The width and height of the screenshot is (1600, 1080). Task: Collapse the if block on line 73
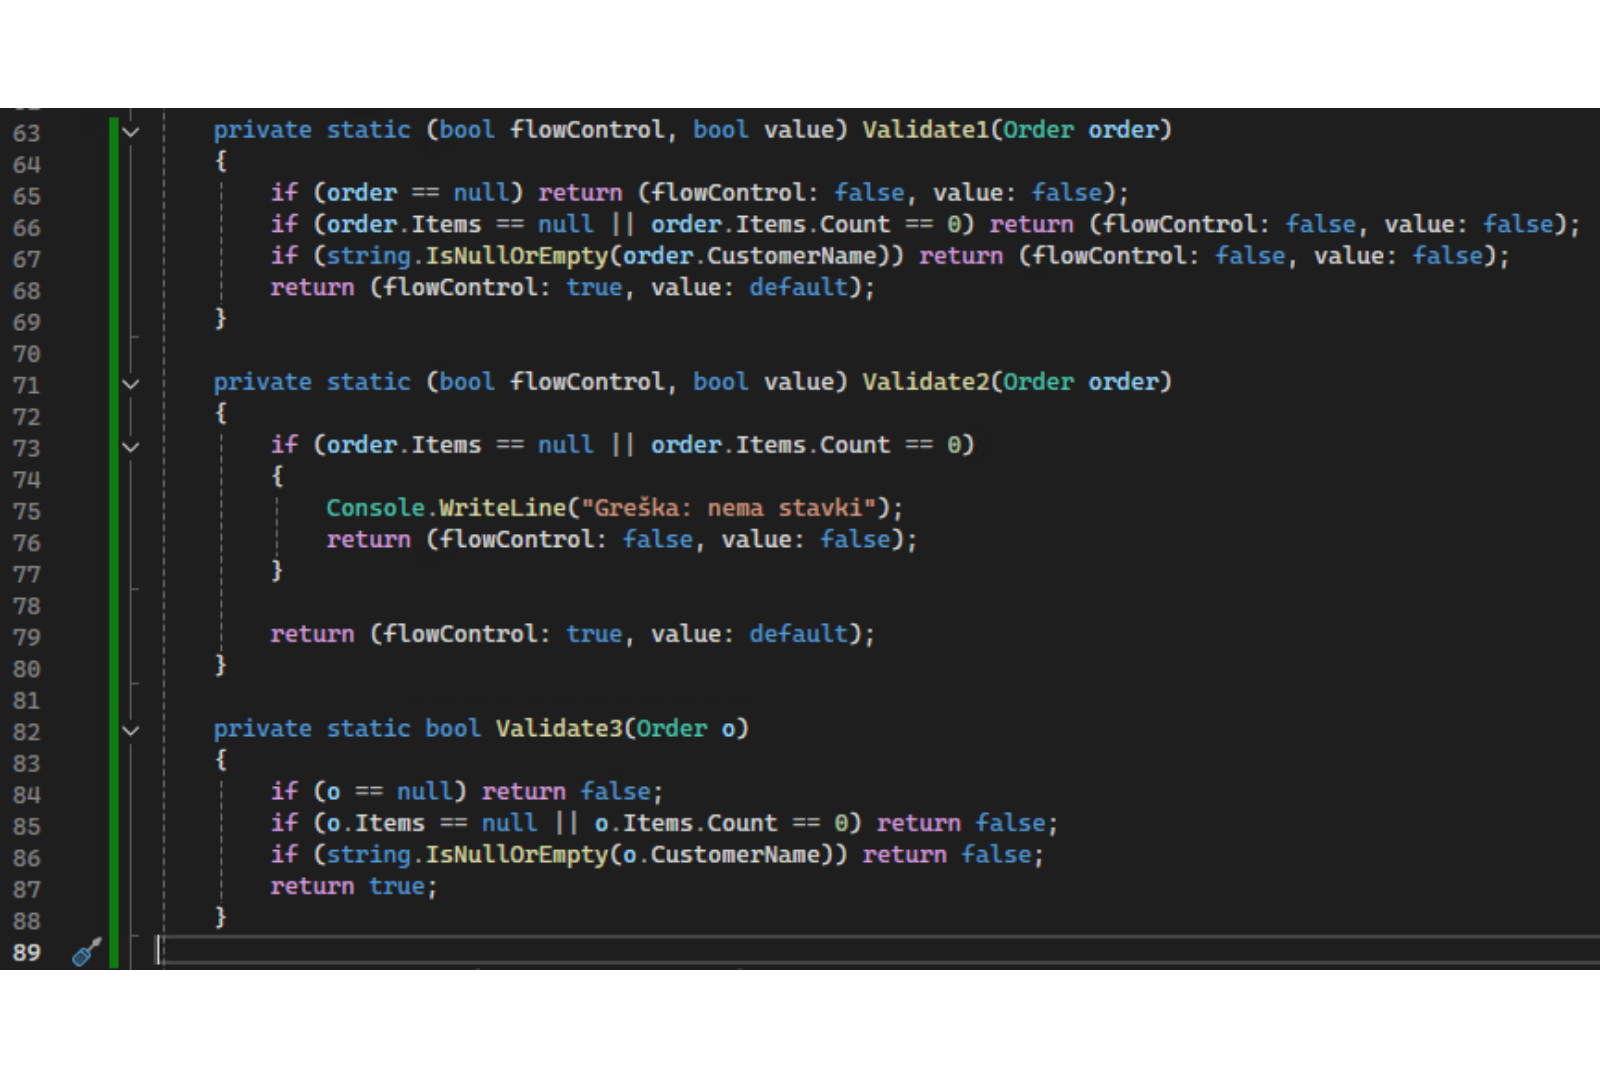(x=130, y=446)
